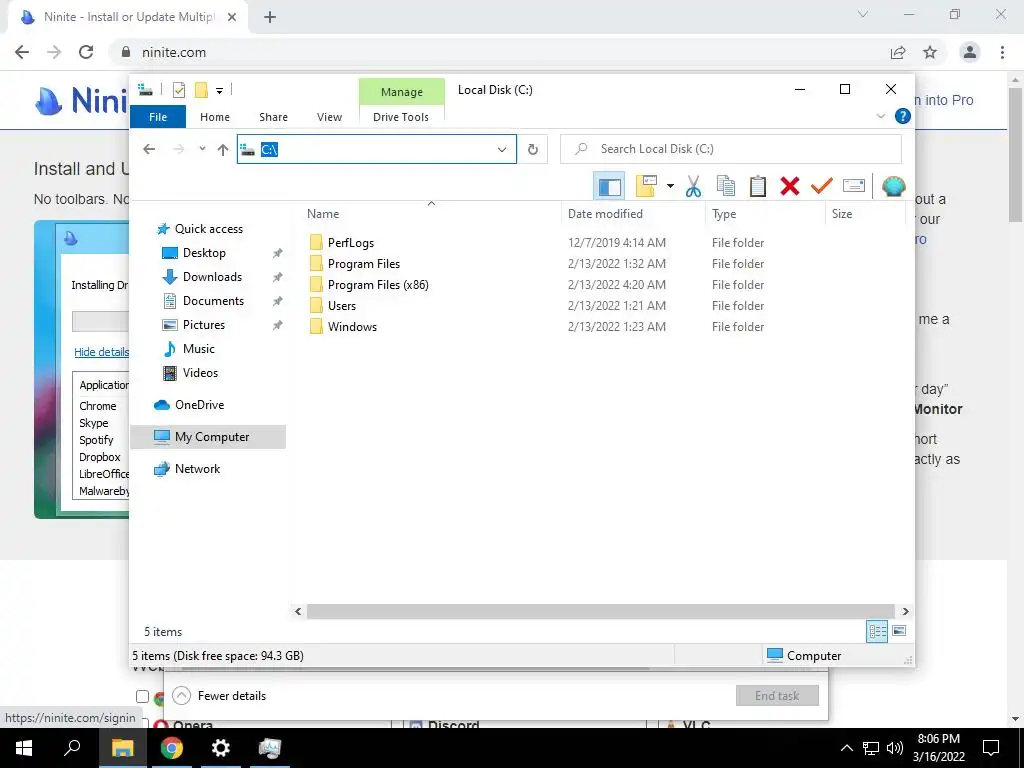Switch to details view icon in status bar
This screenshot has width=1024, height=768.
coord(877,631)
